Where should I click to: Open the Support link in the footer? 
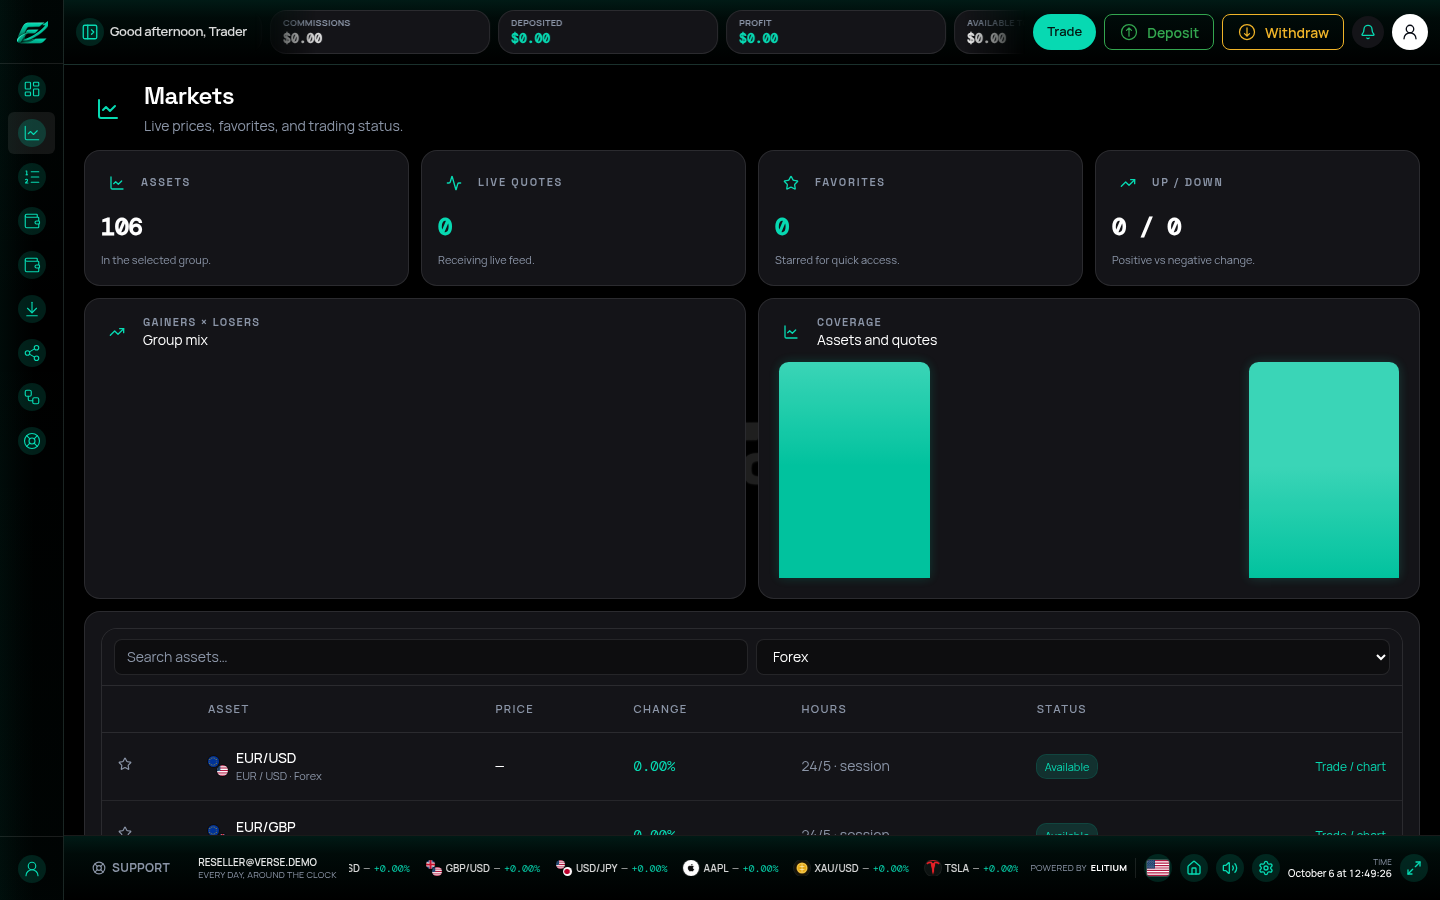coord(131,868)
